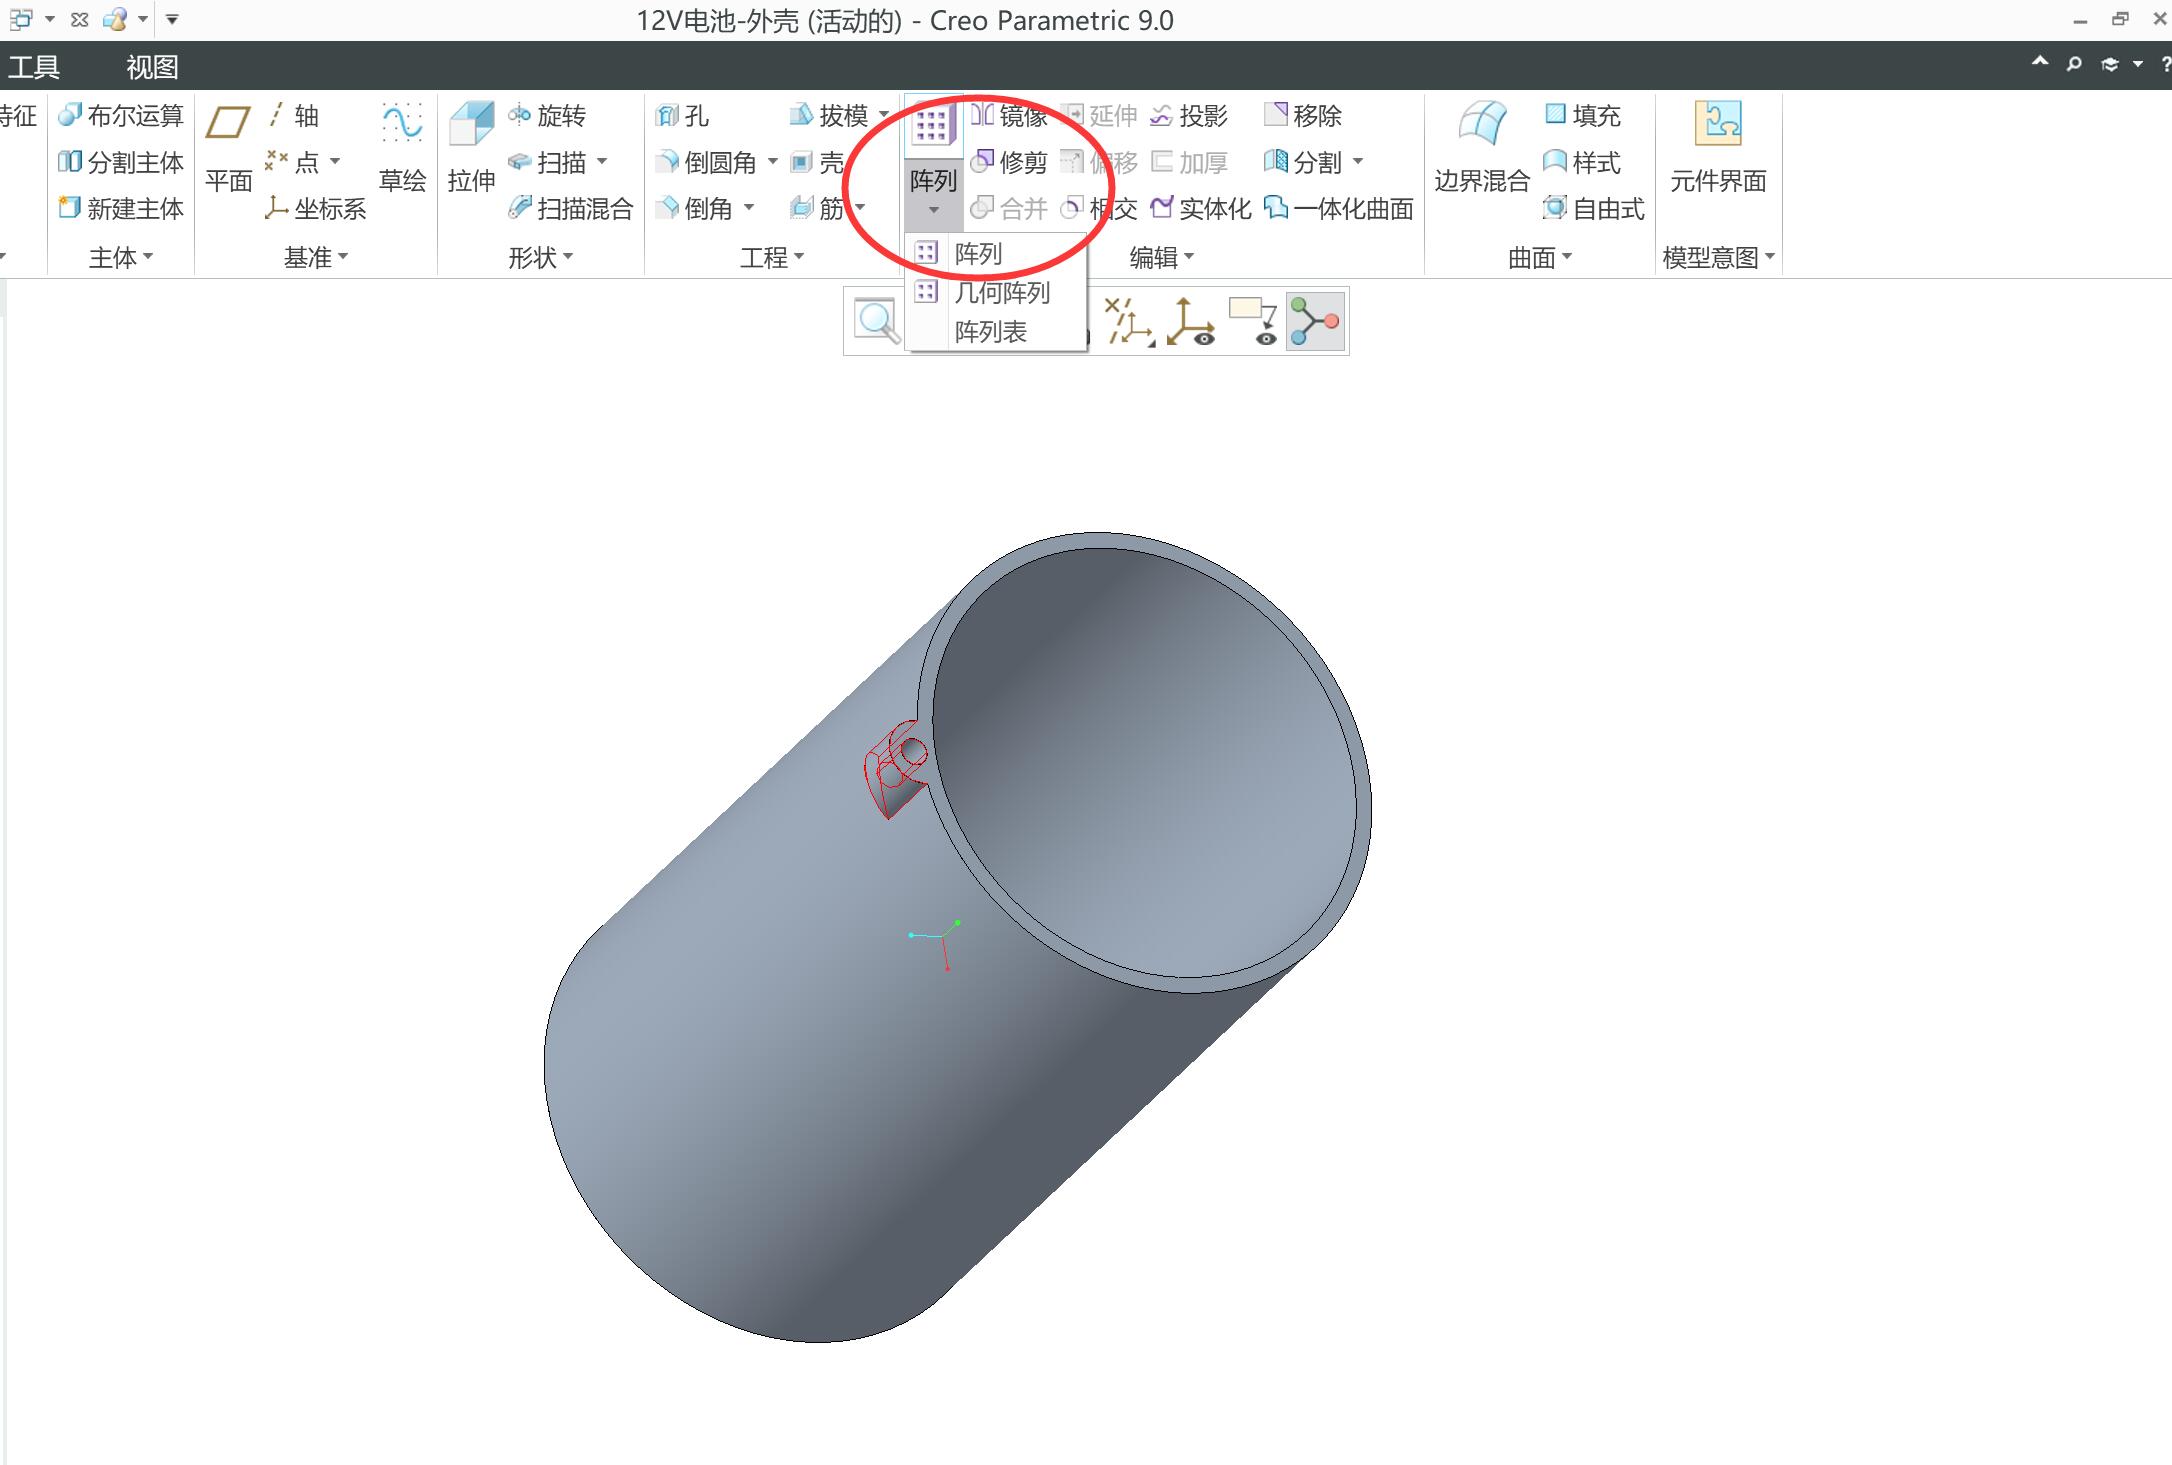Viewport: 2172px width, 1465px height.
Task: Select the 布尔运算 boolean operations tool
Action: (121, 116)
